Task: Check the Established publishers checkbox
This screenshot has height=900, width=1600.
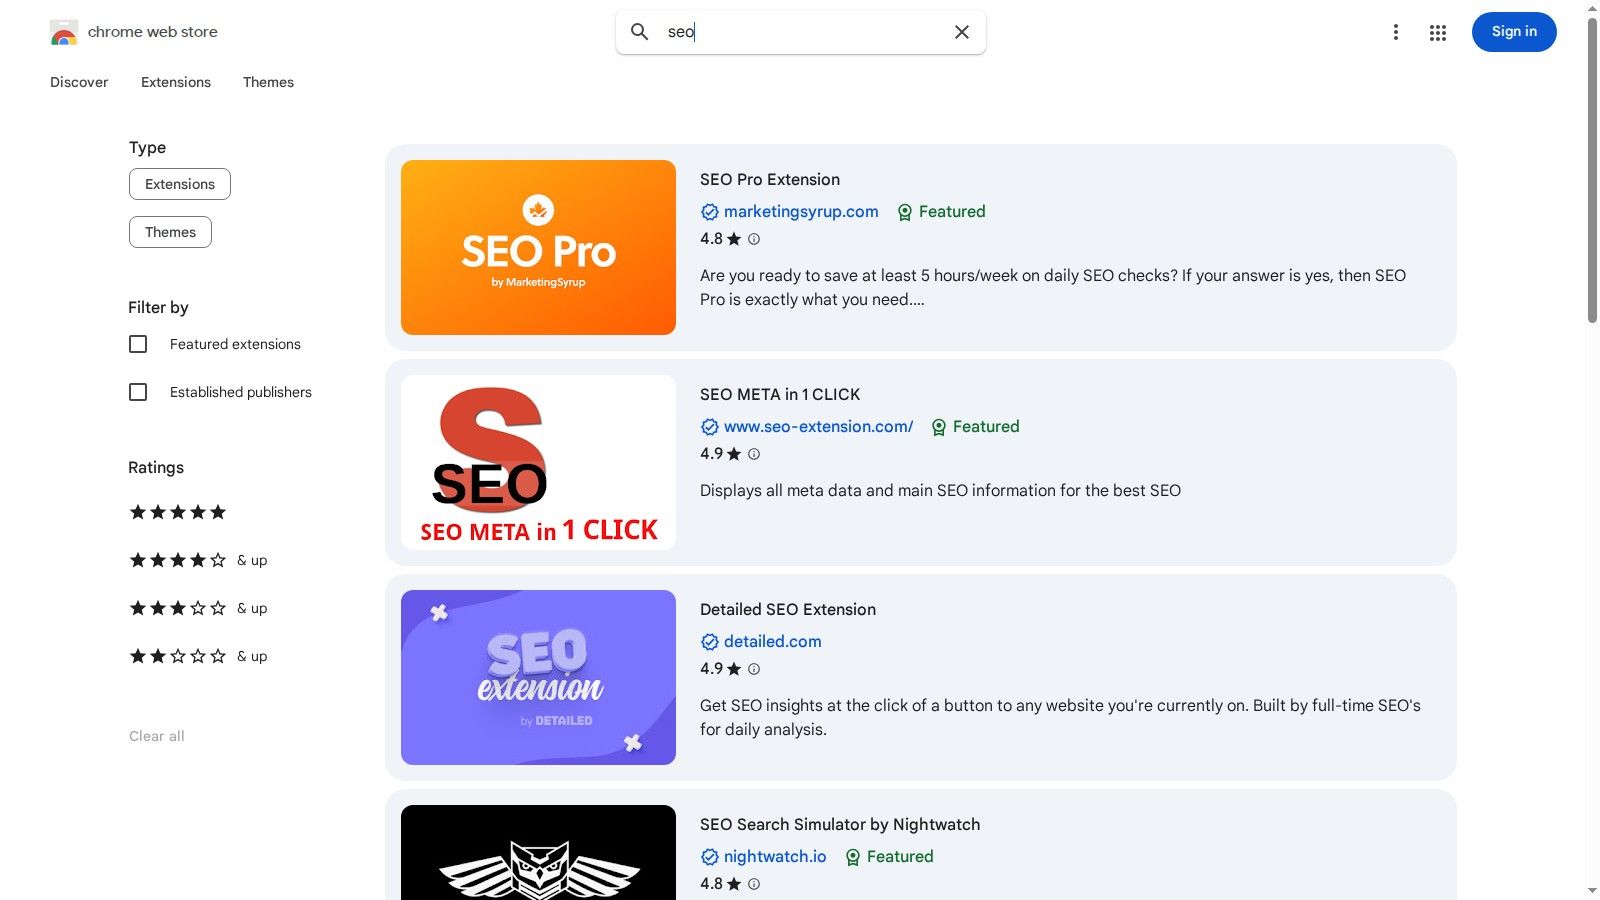Action: 137,392
